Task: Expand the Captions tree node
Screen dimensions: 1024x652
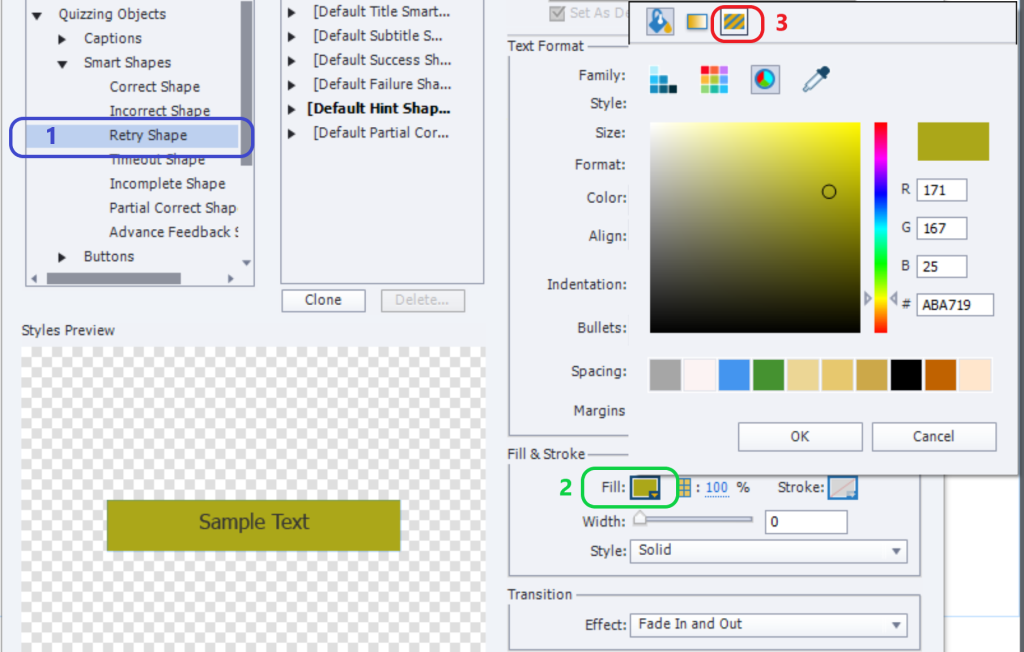Action: (x=63, y=39)
